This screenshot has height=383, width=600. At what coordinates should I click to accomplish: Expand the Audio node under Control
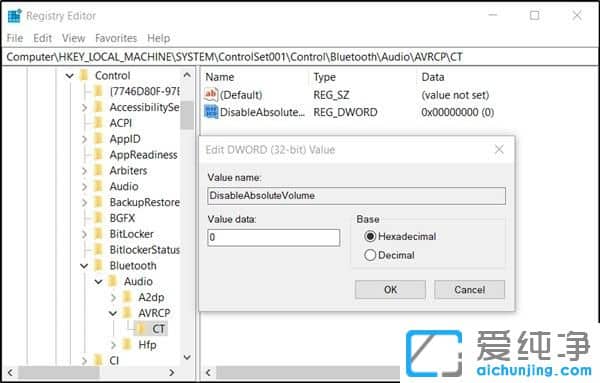point(84,187)
